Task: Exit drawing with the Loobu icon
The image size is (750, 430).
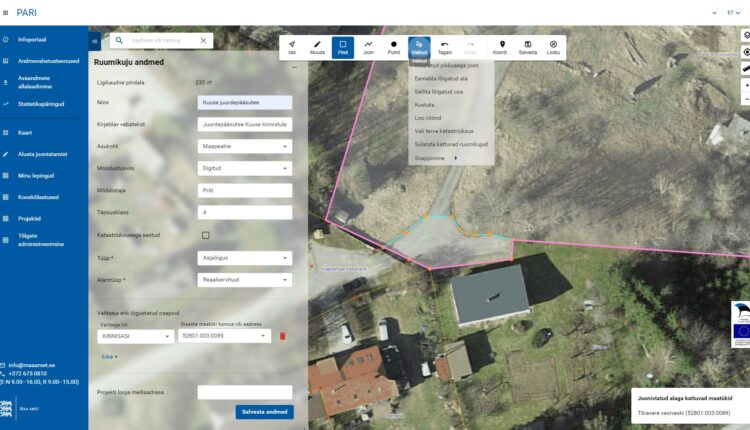Action: click(553, 47)
